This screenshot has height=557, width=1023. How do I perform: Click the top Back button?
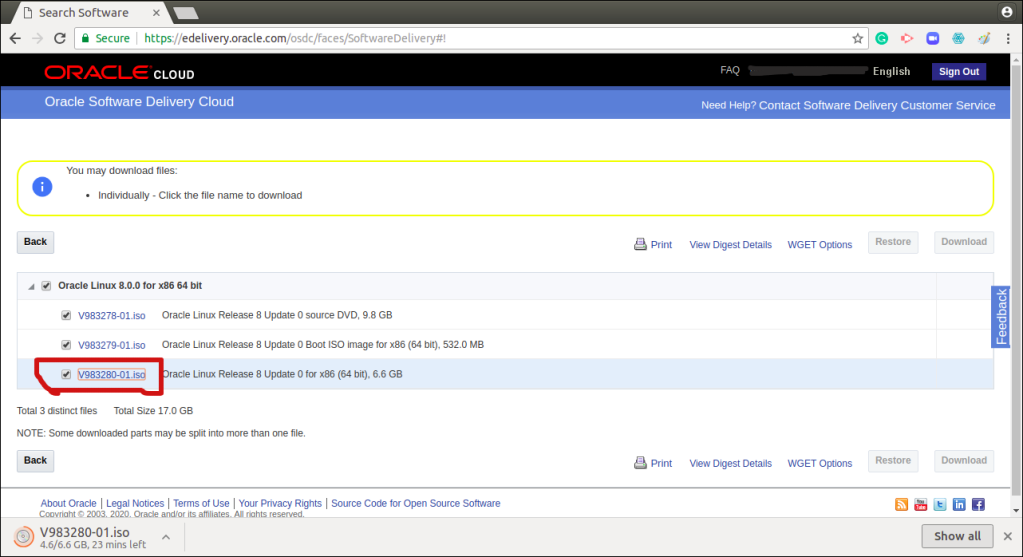(35, 242)
